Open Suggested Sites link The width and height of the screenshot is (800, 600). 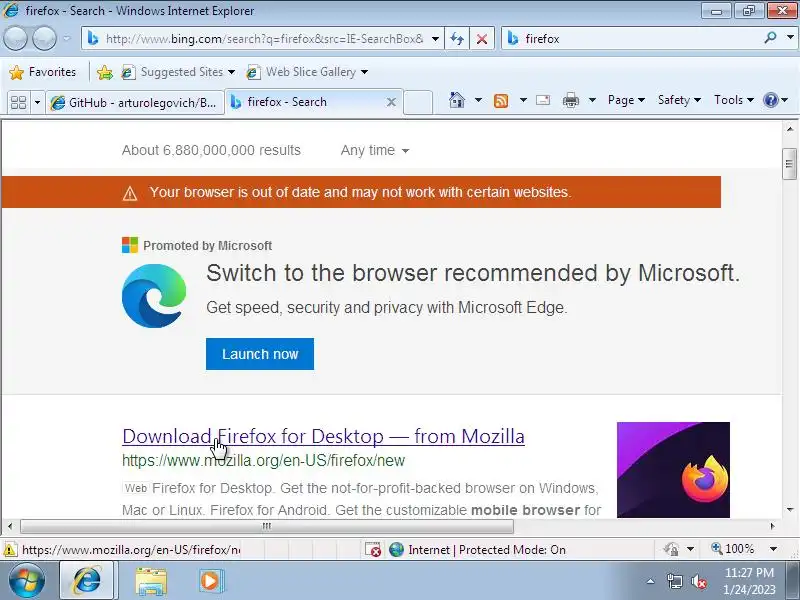(173, 72)
